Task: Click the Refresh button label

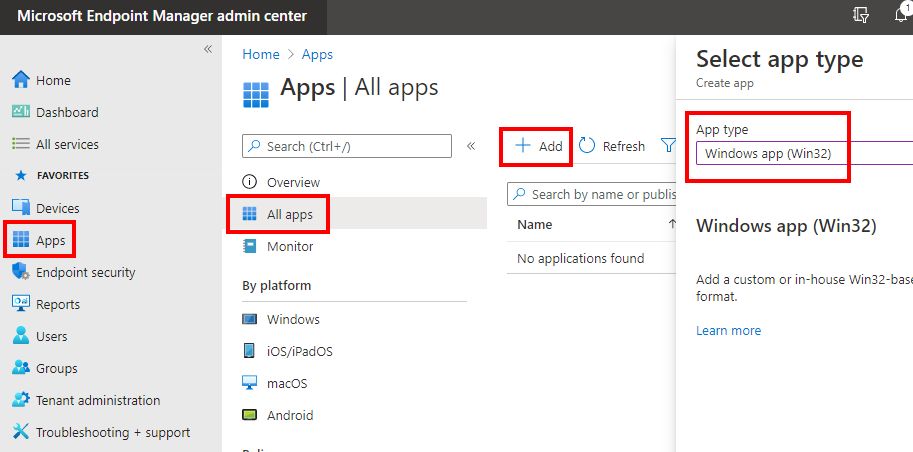Action: pyautogui.click(x=624, y=146)
